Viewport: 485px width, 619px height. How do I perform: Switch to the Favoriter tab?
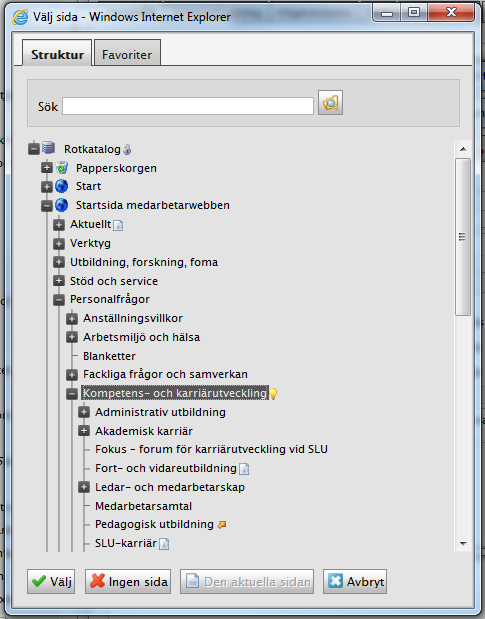(x=127, y=54)
